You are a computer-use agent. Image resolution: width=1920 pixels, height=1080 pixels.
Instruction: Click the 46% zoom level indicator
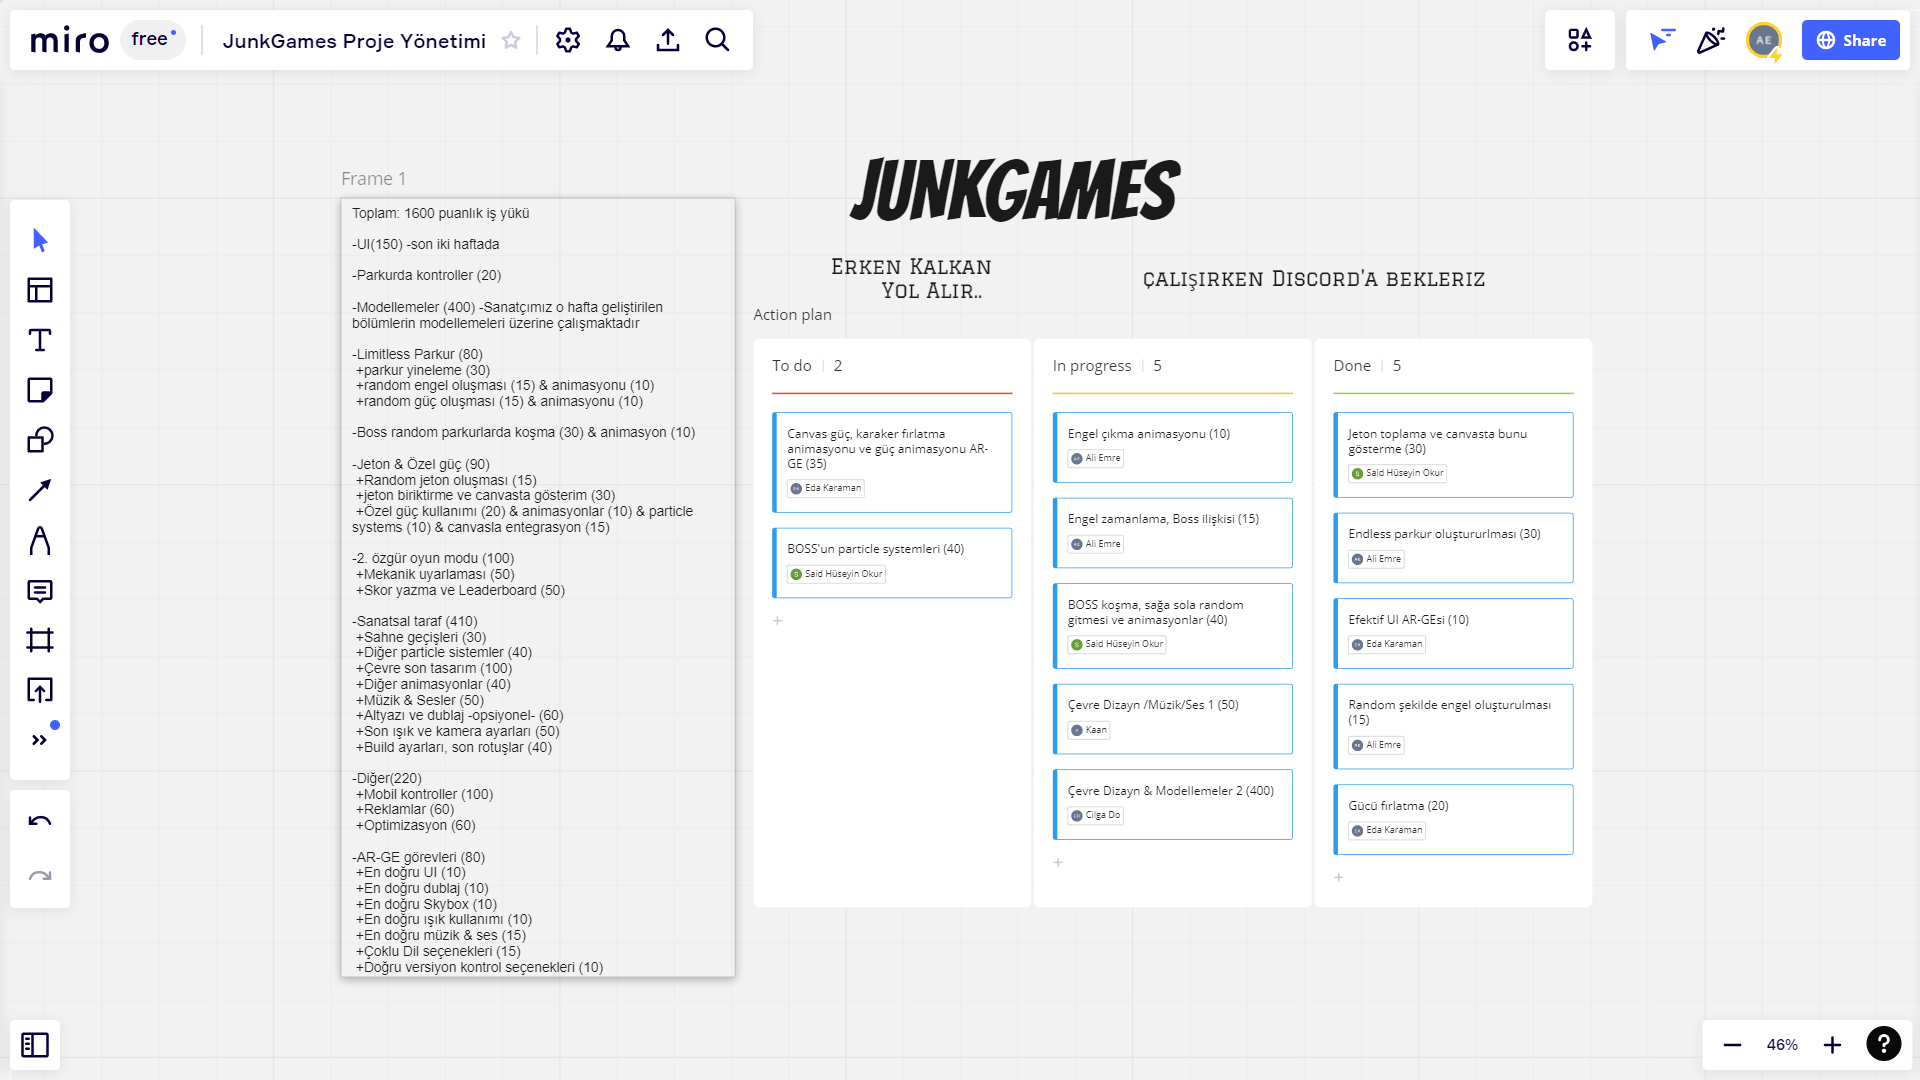[1781, 1044]
